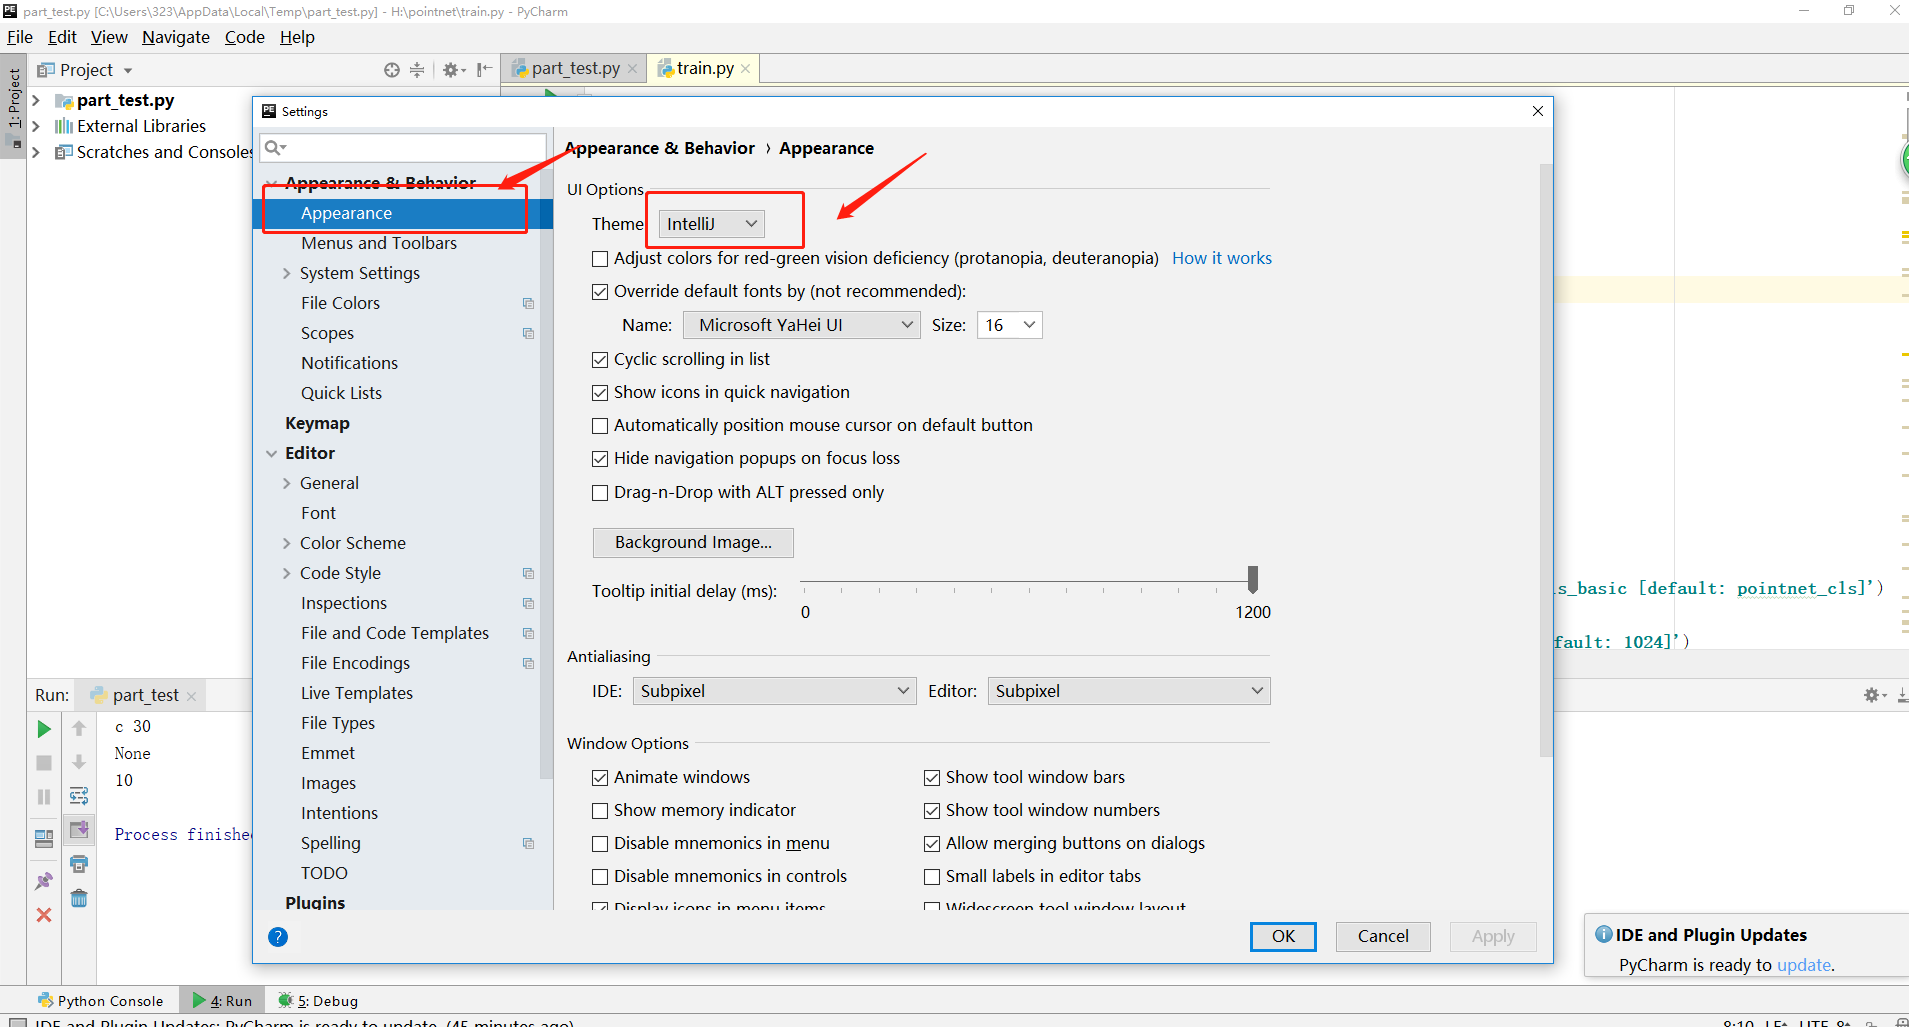
Task: Toggle Show icons in quick navigation
Action: pos(600,393)
